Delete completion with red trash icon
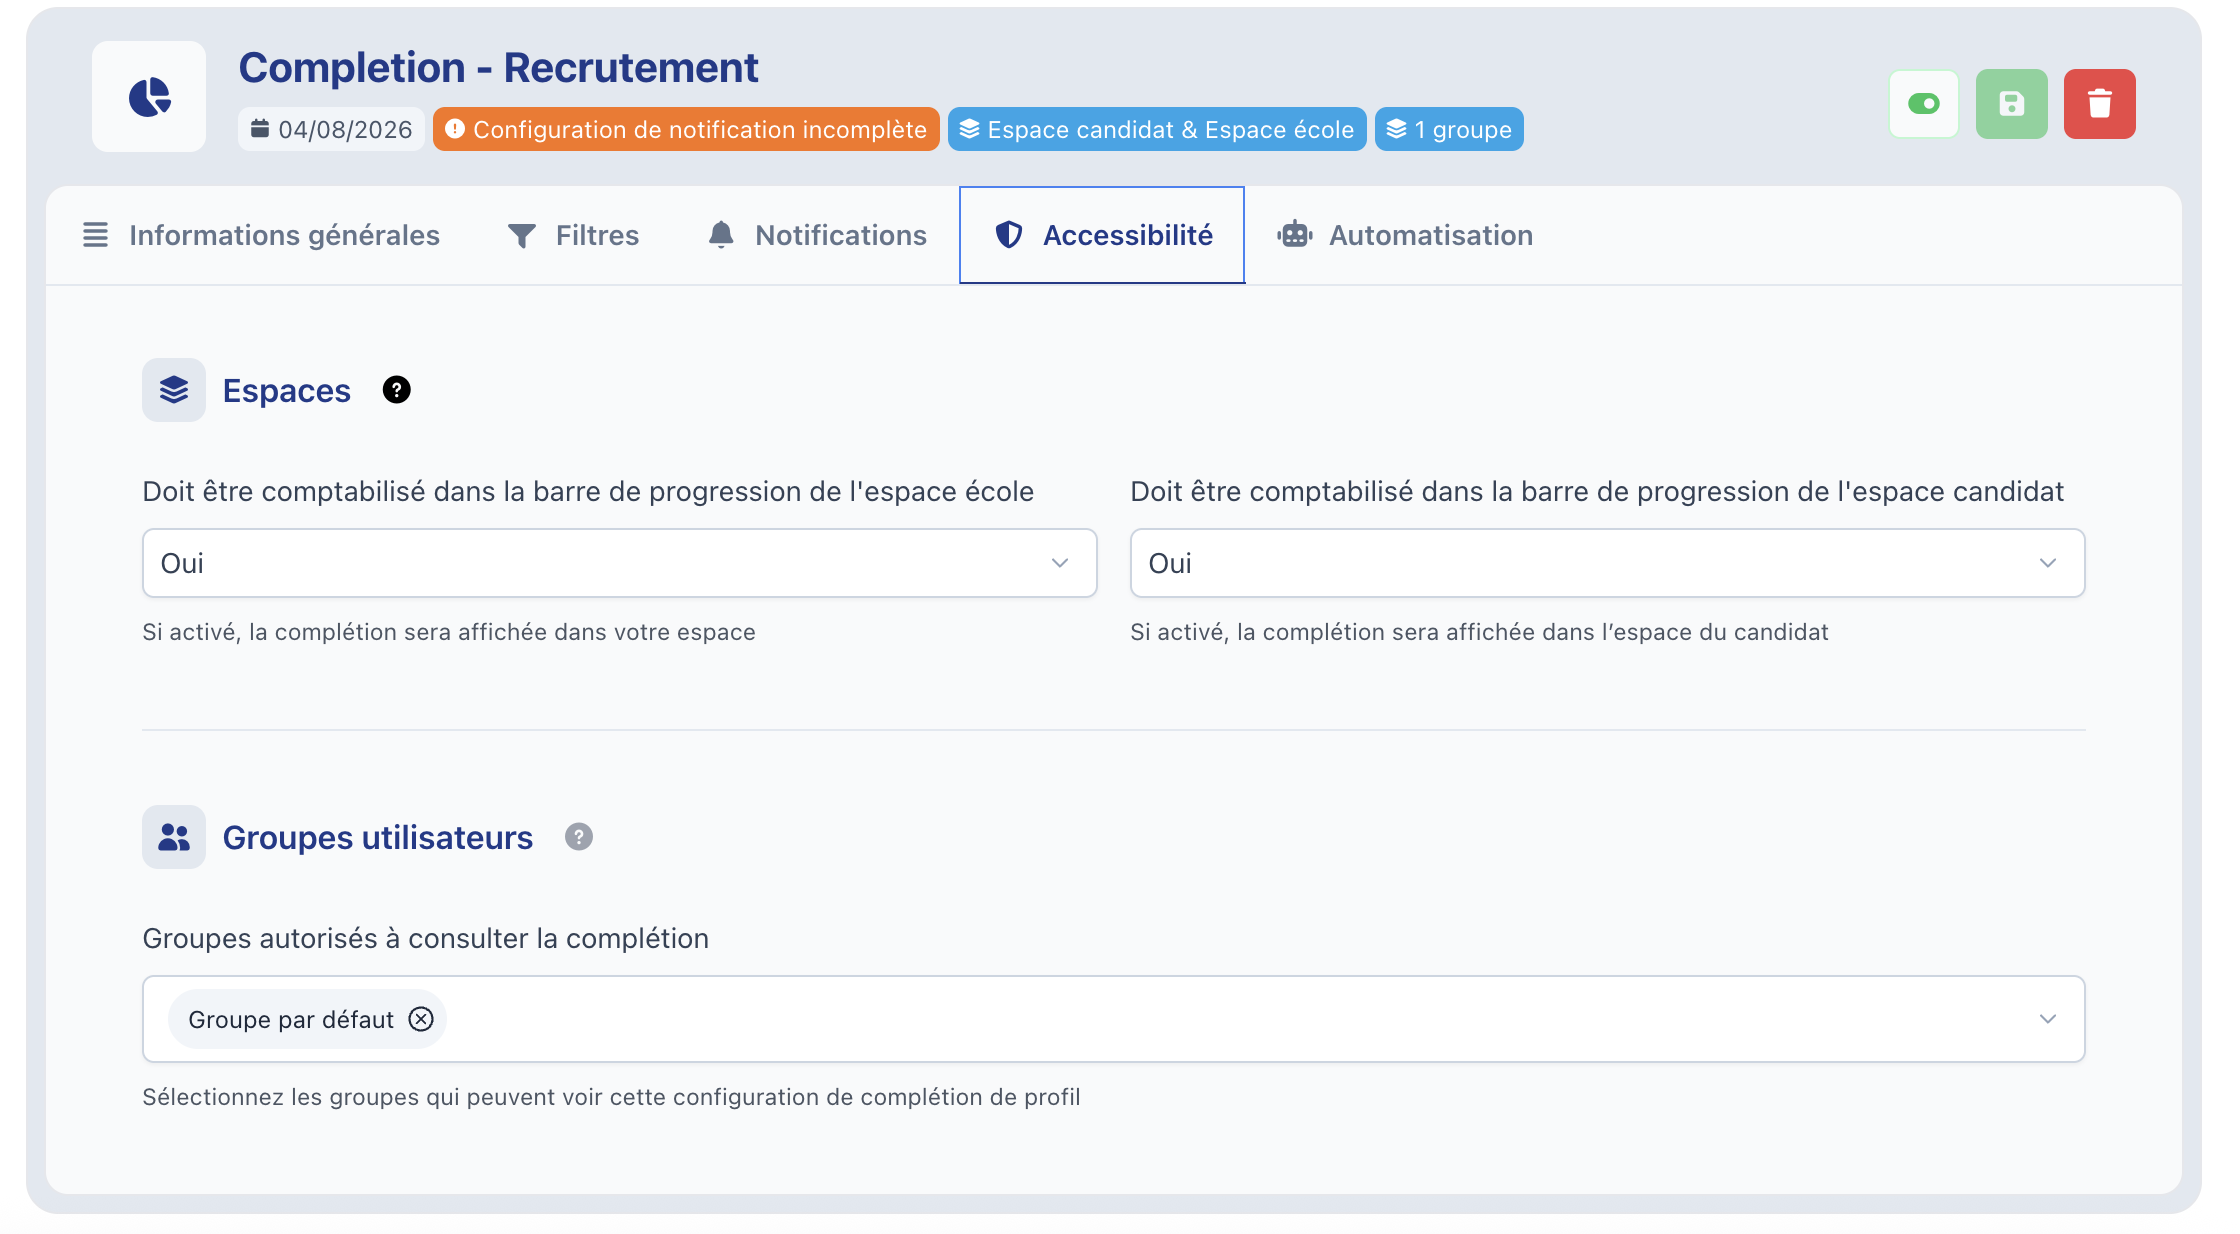This screenshot has width=2240, height=1234. [2099, 104]
